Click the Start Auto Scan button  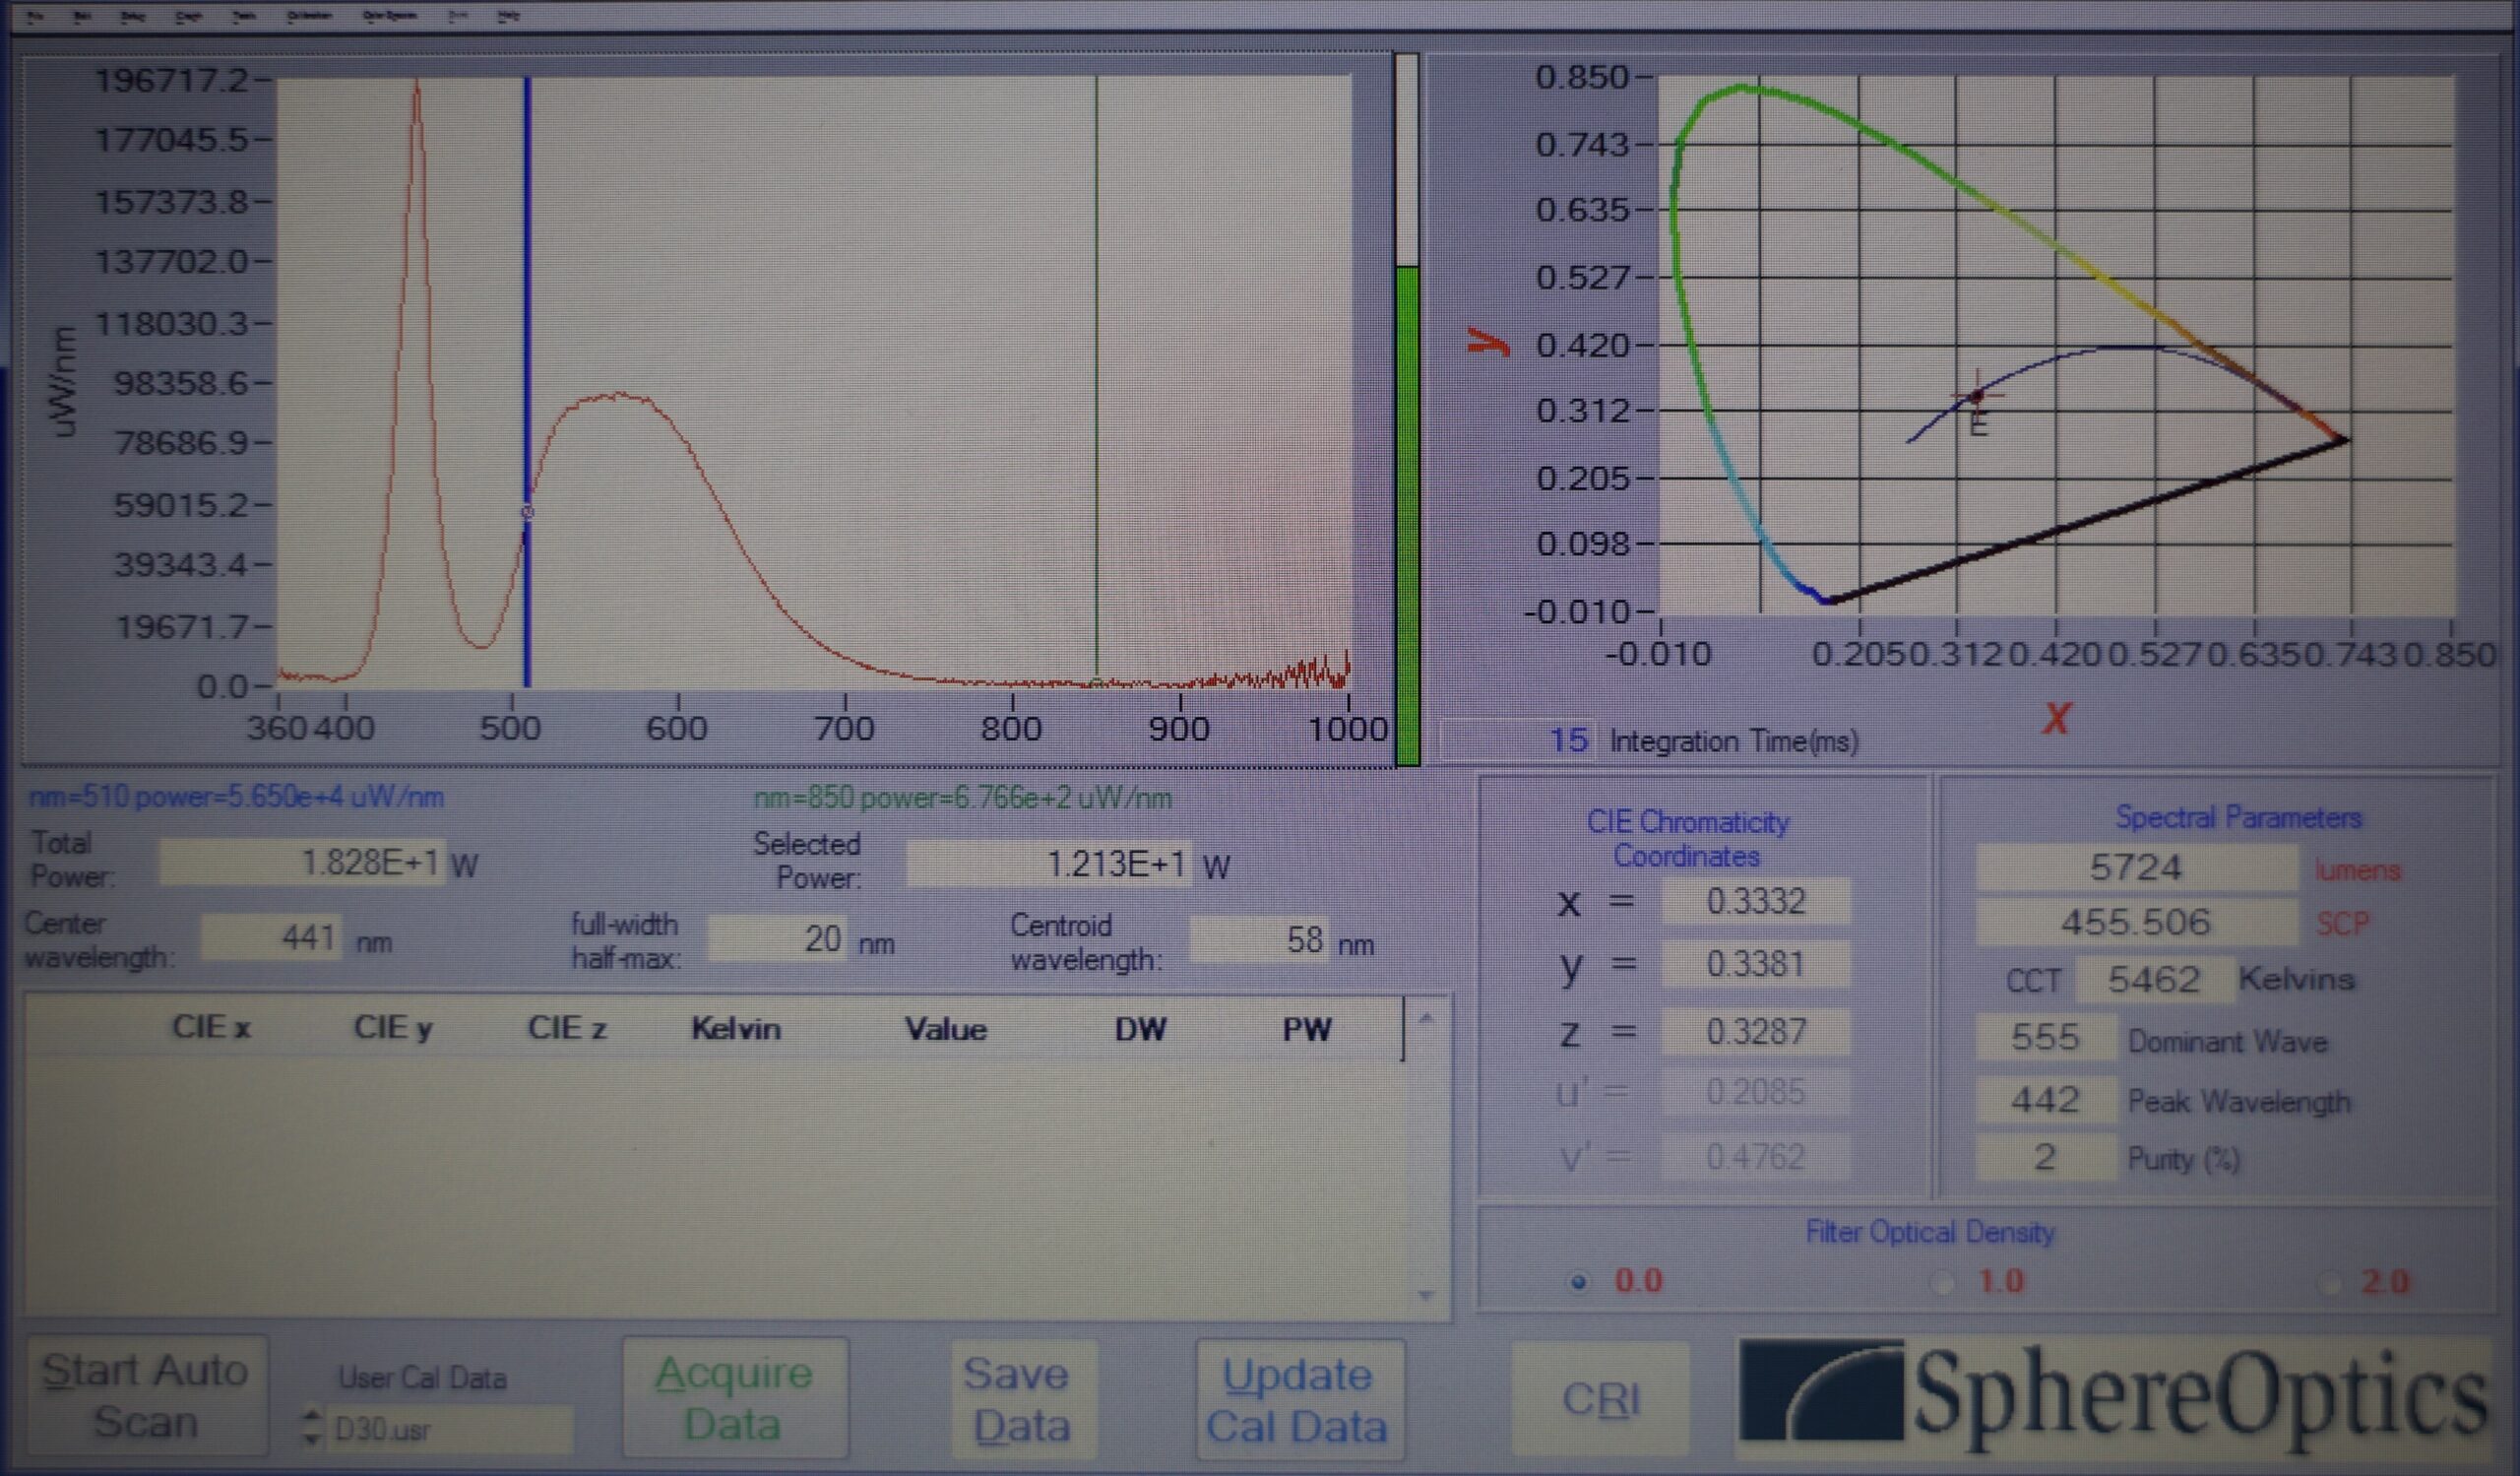tap(146, 1396)
